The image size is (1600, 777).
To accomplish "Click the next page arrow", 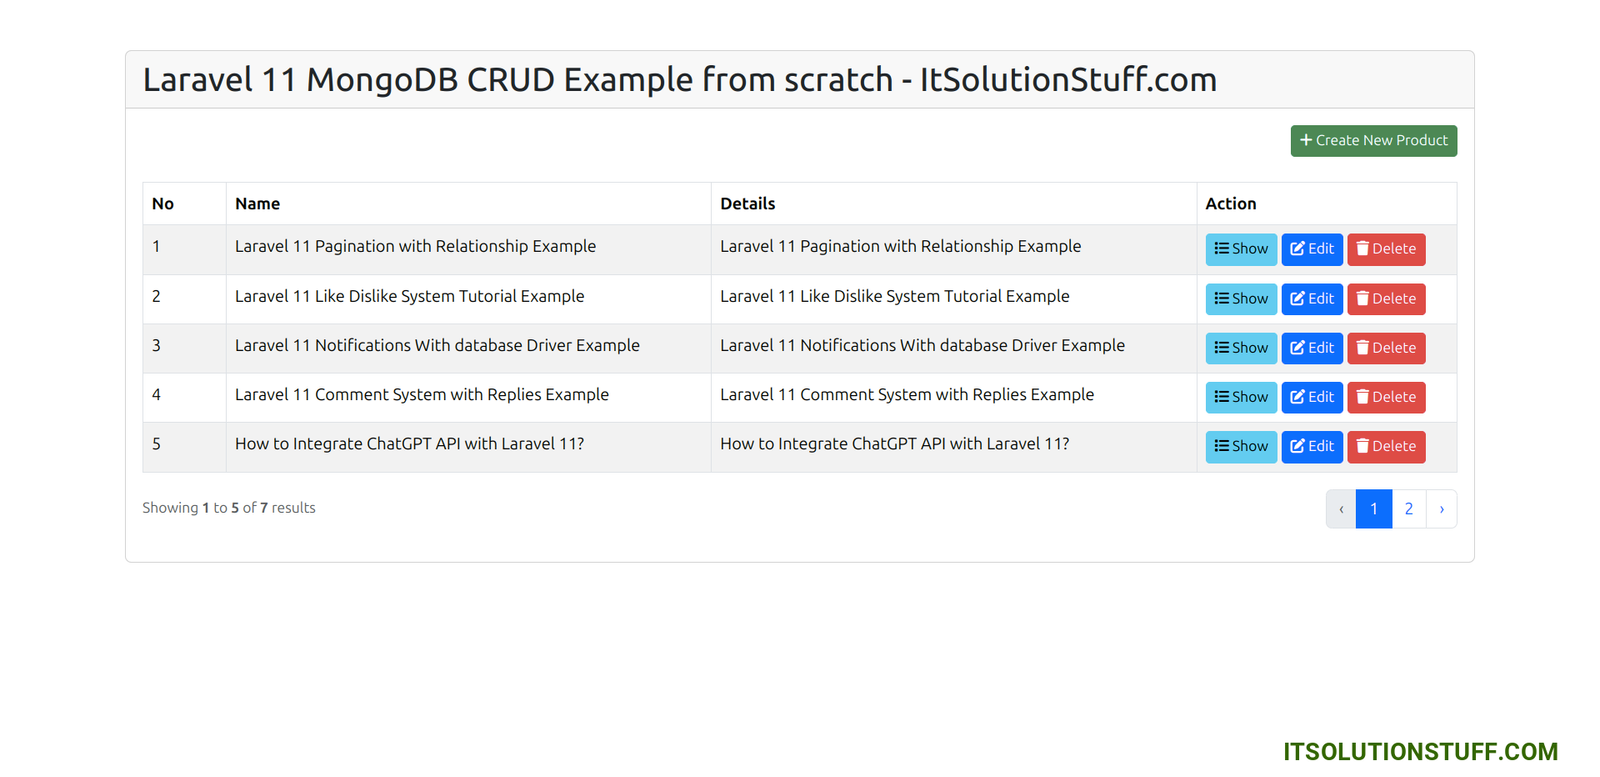I will [1441, 509].
